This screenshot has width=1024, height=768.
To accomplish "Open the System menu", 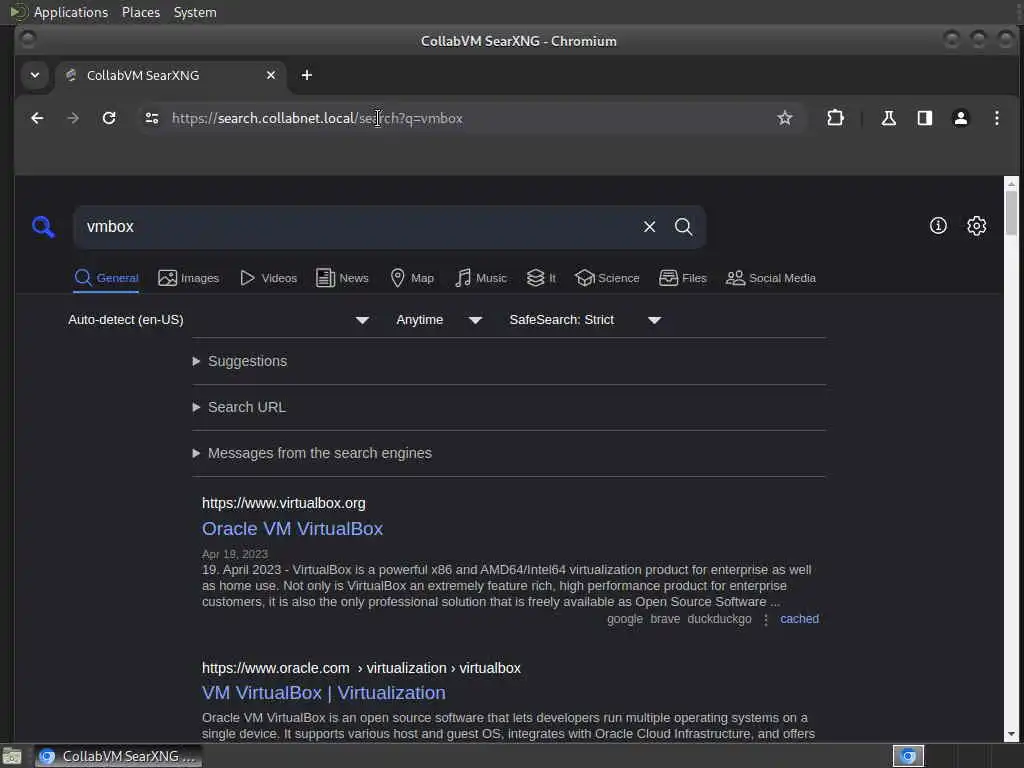I will coord(195,12).
